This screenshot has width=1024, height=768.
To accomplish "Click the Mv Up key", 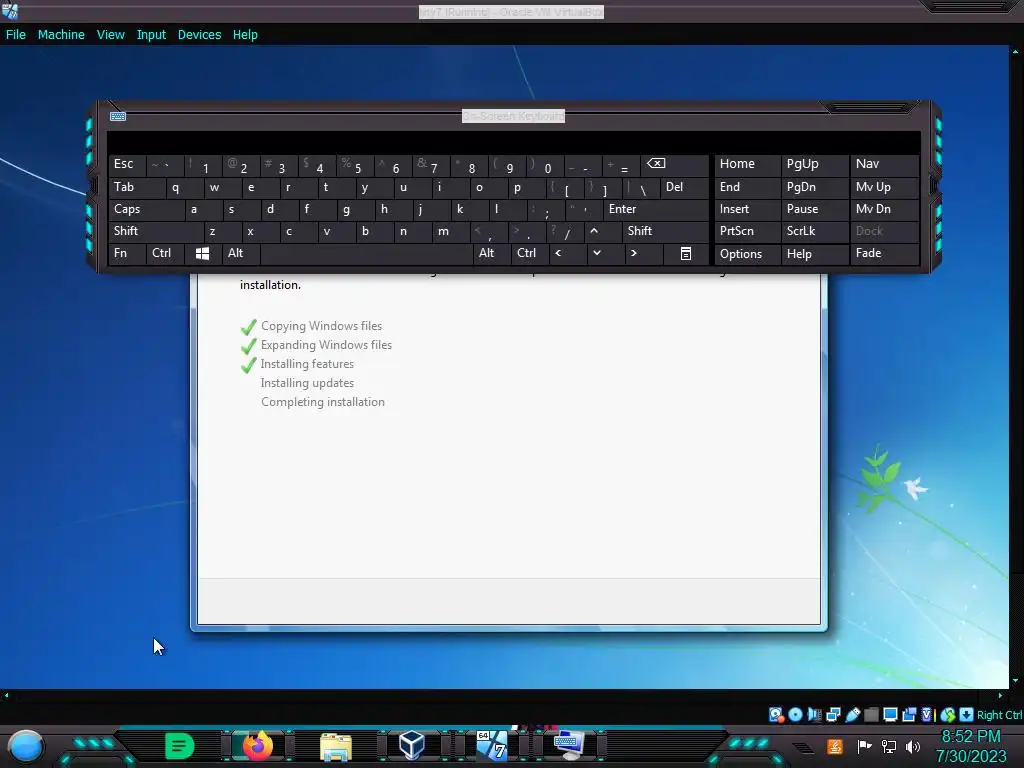I will pos(884,187).
